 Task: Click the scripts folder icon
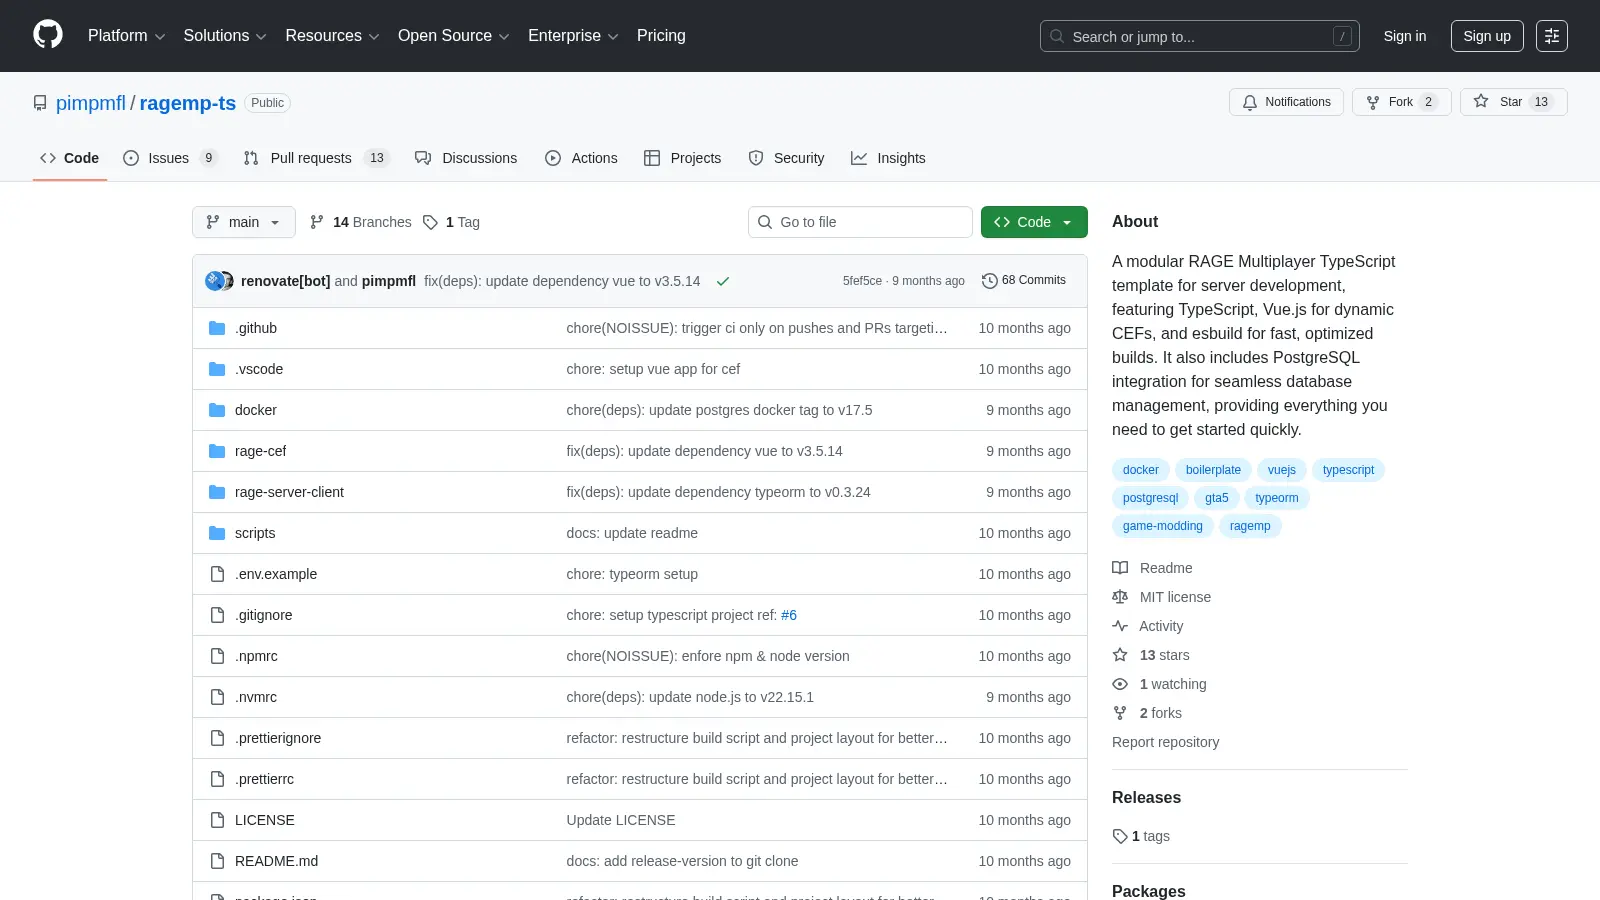pos(217,533)
